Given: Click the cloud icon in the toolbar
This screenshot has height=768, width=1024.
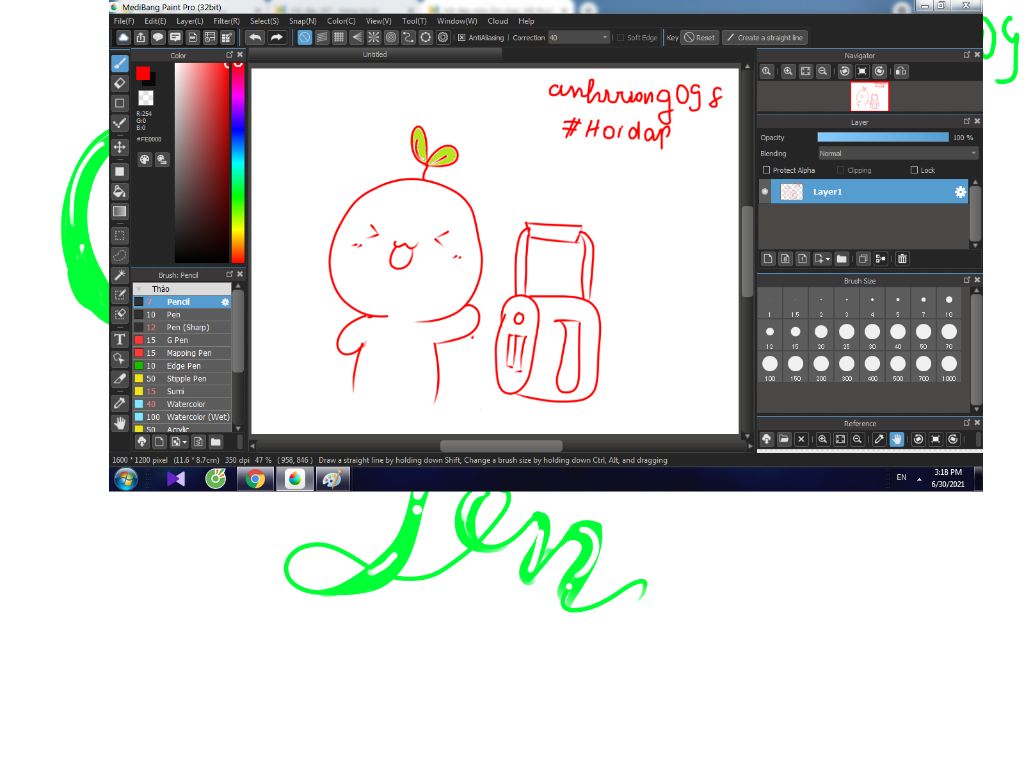Looking at the screenshot, I should [x=123, y=37].
